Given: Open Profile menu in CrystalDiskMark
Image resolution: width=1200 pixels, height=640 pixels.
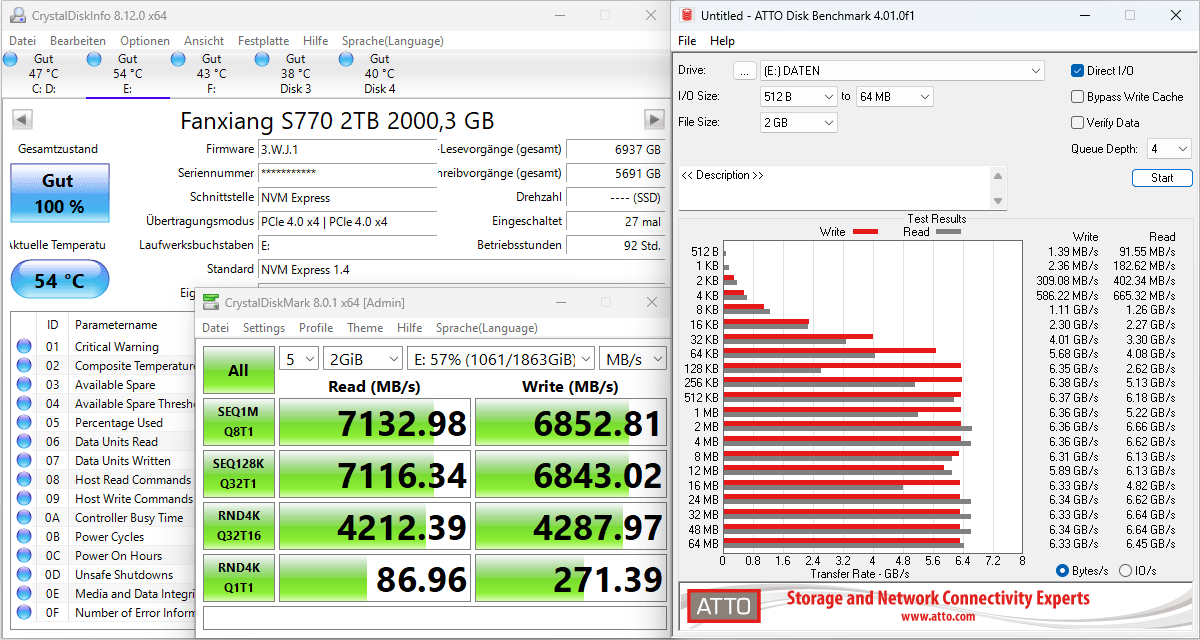Looking at the screenshot, I should click(x=316, y=328).
